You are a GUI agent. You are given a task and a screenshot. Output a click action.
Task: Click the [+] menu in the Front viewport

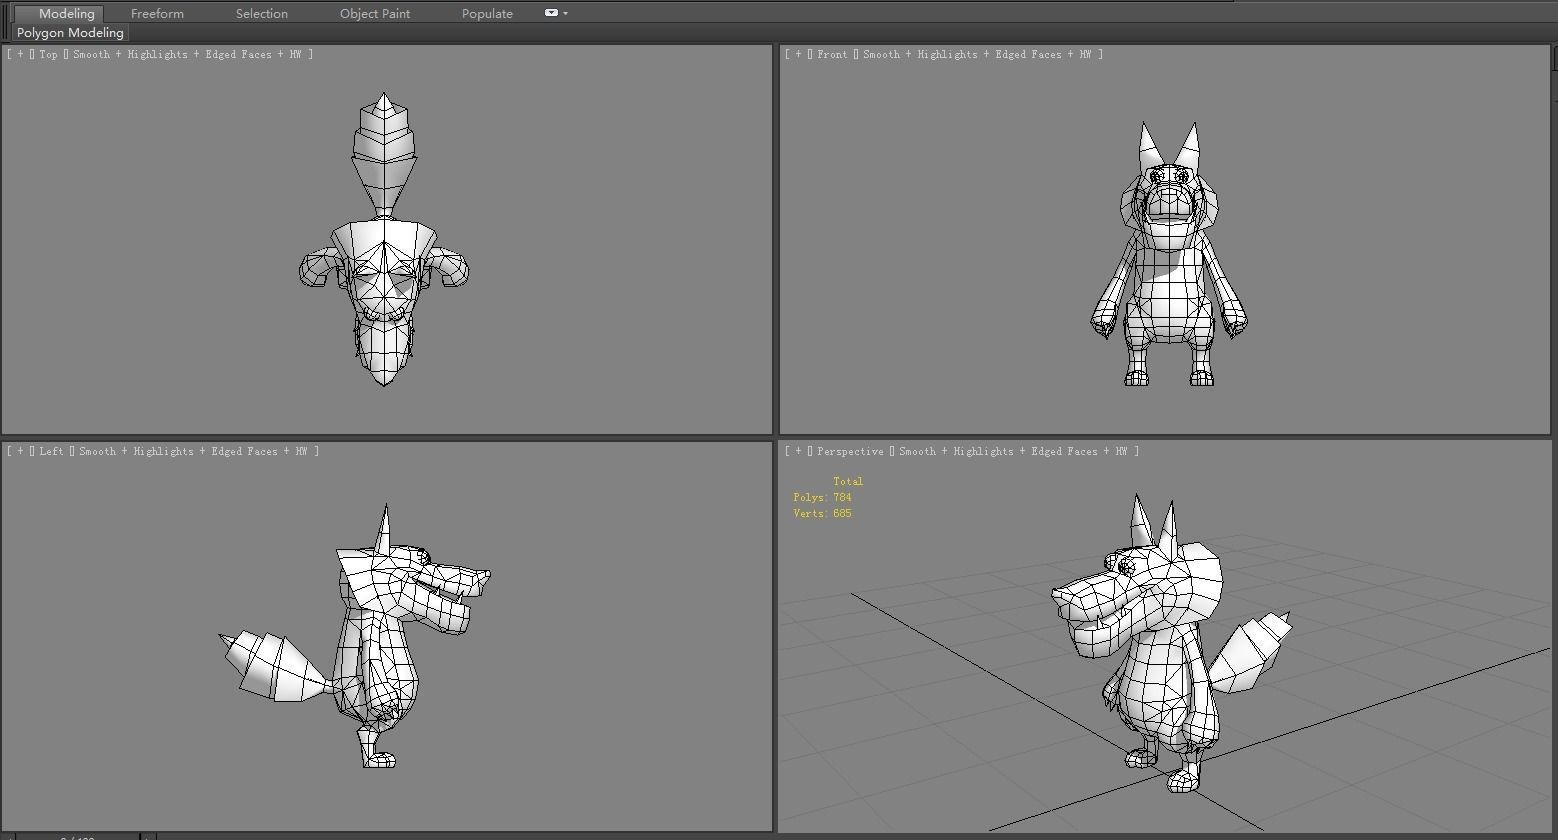click(799, 54)
